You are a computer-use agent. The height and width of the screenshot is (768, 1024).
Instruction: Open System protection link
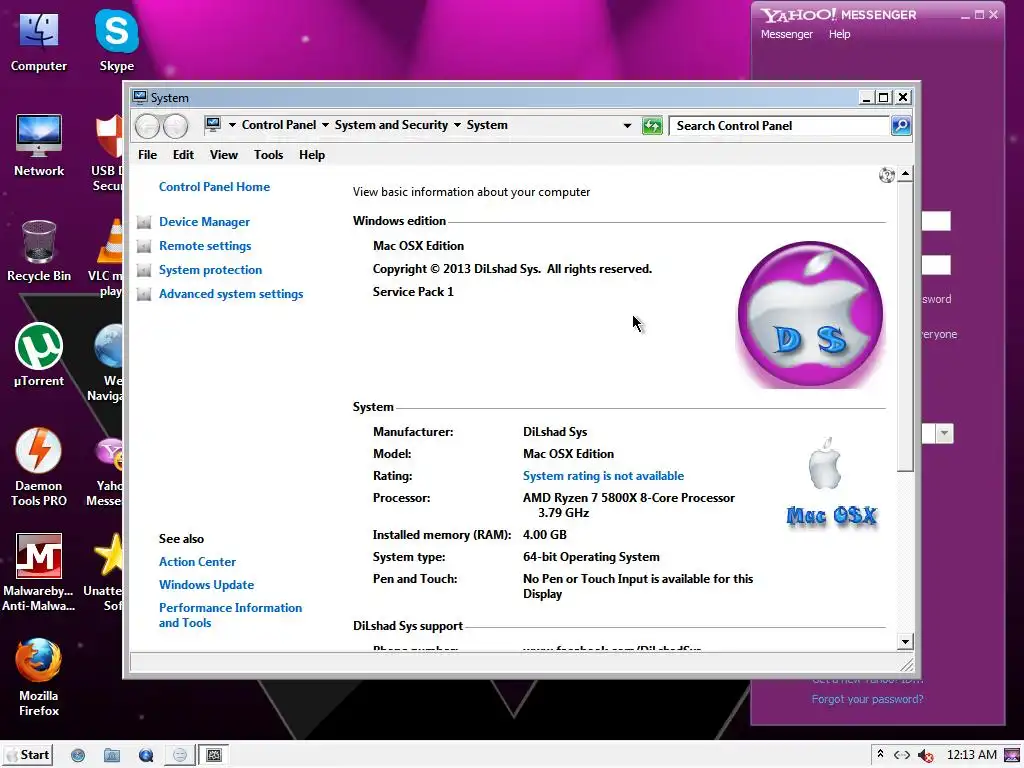point(210,270)
